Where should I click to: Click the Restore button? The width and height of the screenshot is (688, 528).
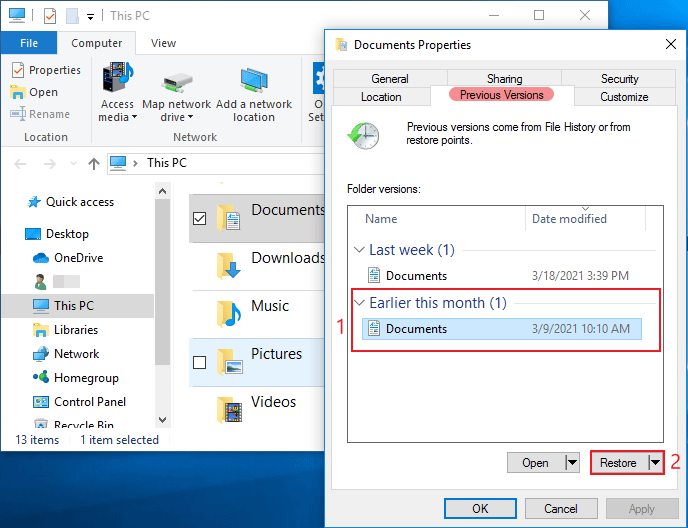coord(618,463)
